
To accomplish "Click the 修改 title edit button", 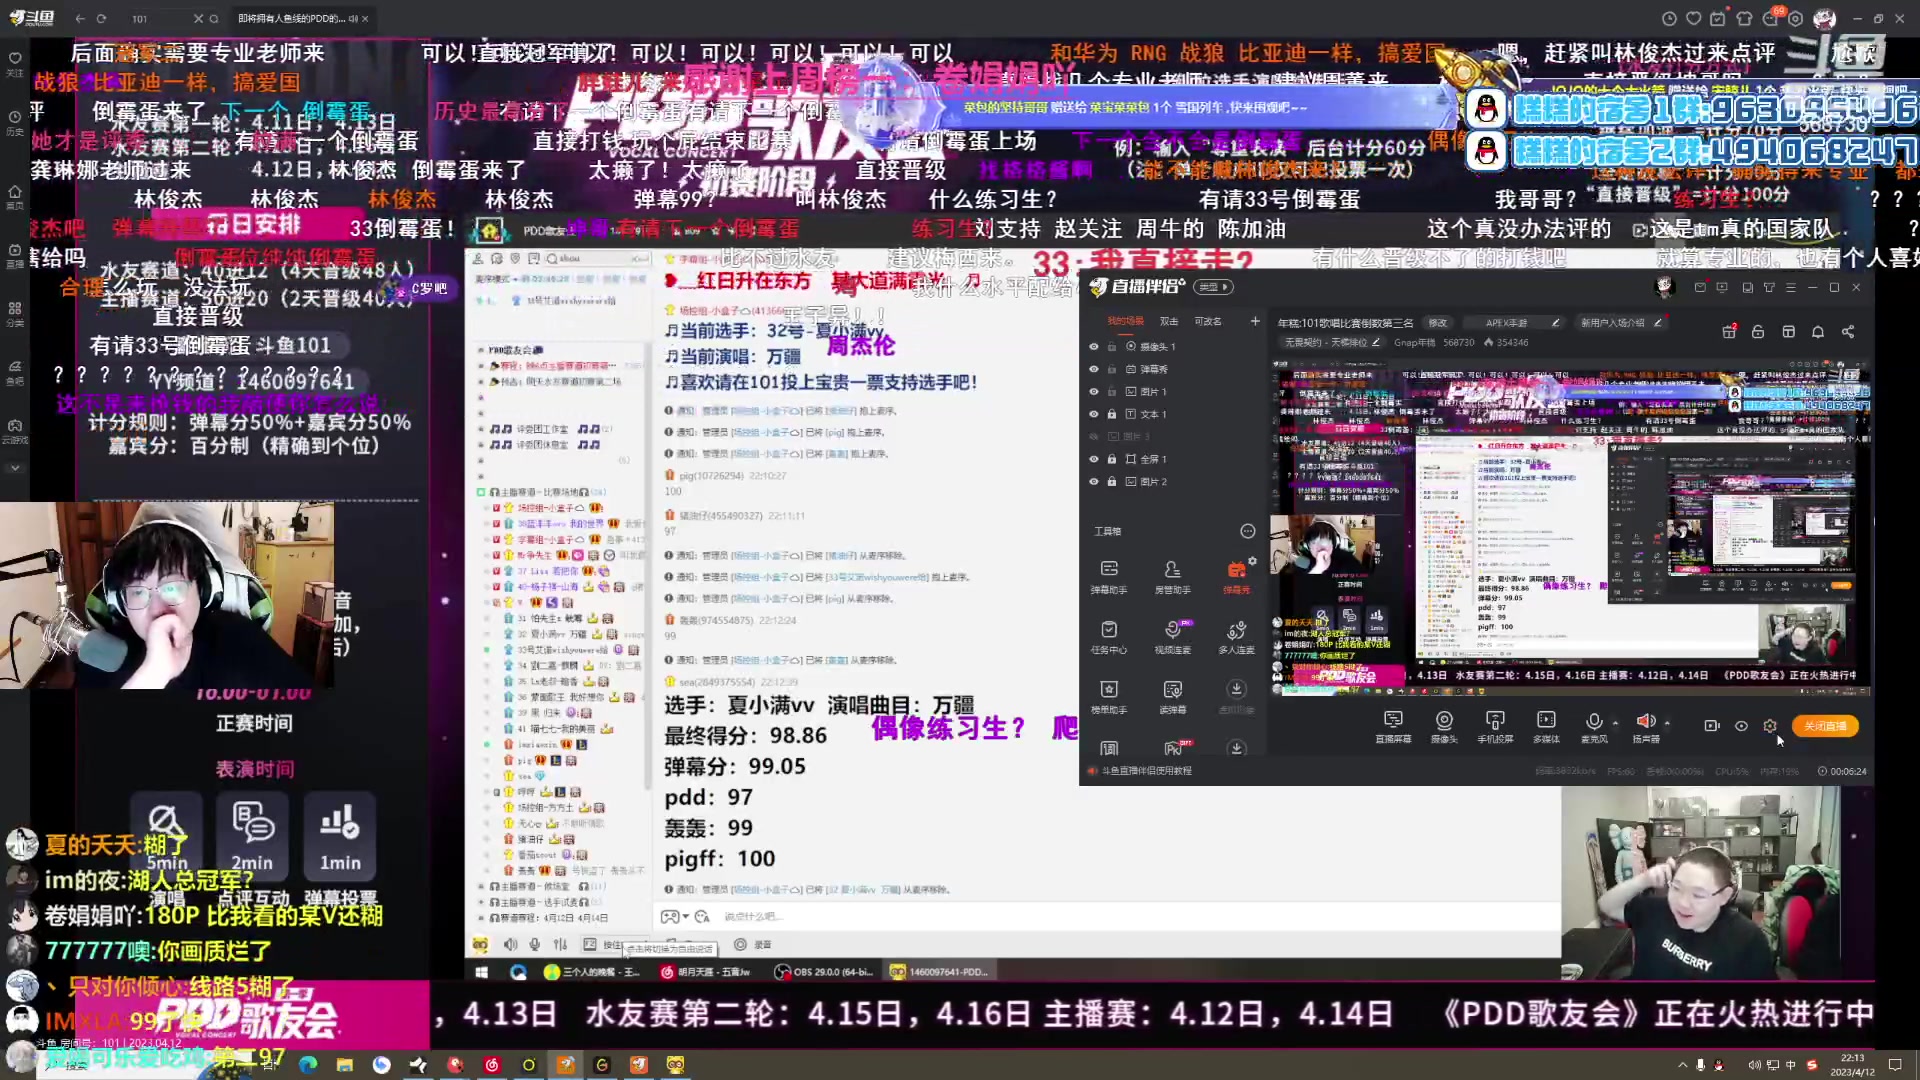I will [1437, 323].
